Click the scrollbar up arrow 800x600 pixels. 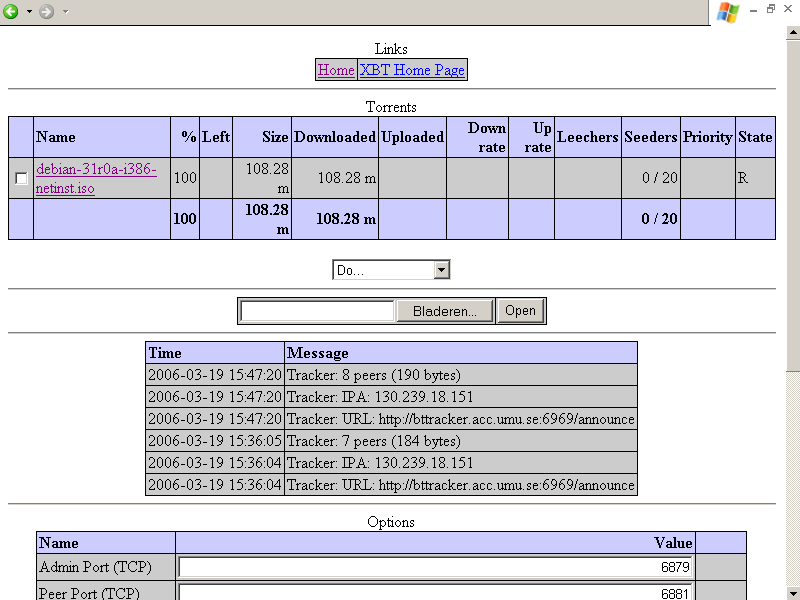pyautogui.click(x=792, y=34)
